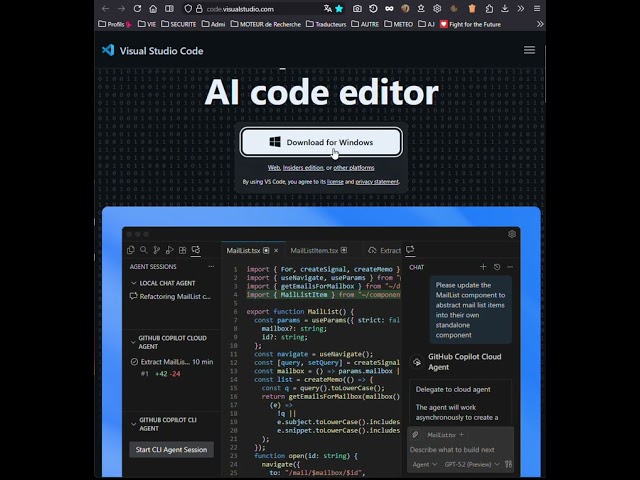Viewport: 640px width, 480px height.
Task: Open the Agent mode dropdown
Action: [424, 464]
